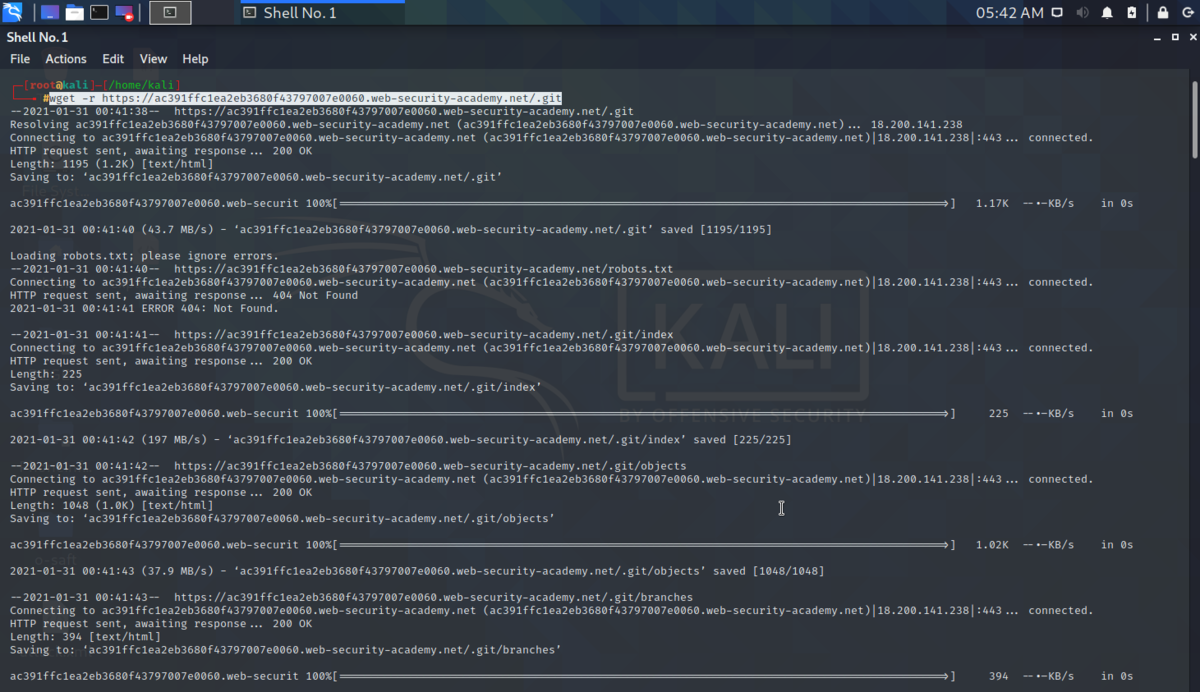The width and height of the screenshot is (1200, 692).
Task: Click the '.git/index' URL line
Action: coord(342,334)
